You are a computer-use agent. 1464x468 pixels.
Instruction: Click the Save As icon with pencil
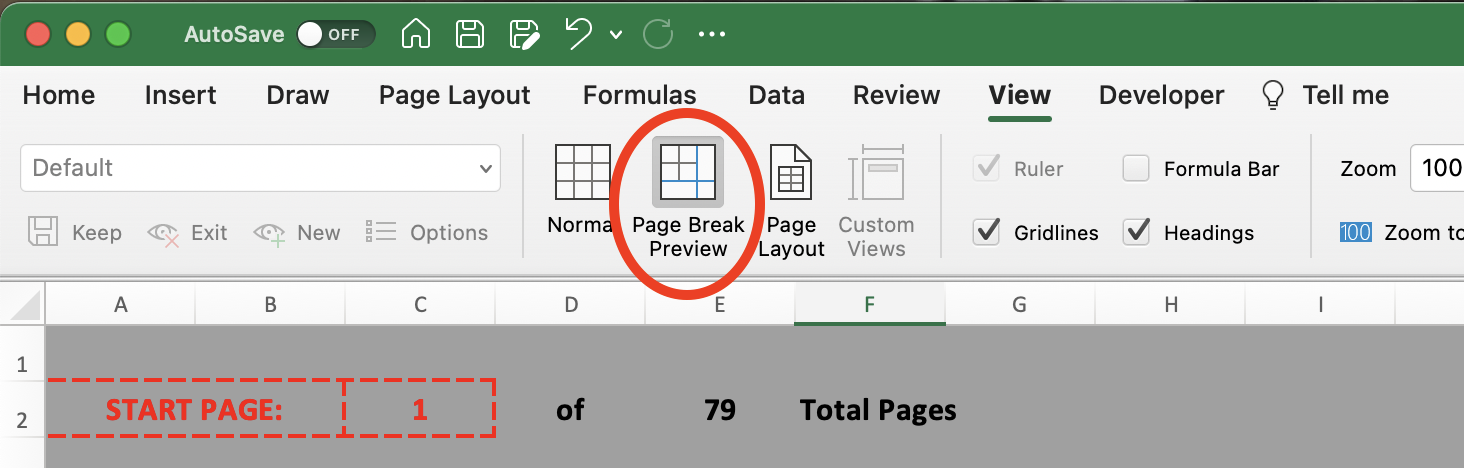(x=524, y=34)
